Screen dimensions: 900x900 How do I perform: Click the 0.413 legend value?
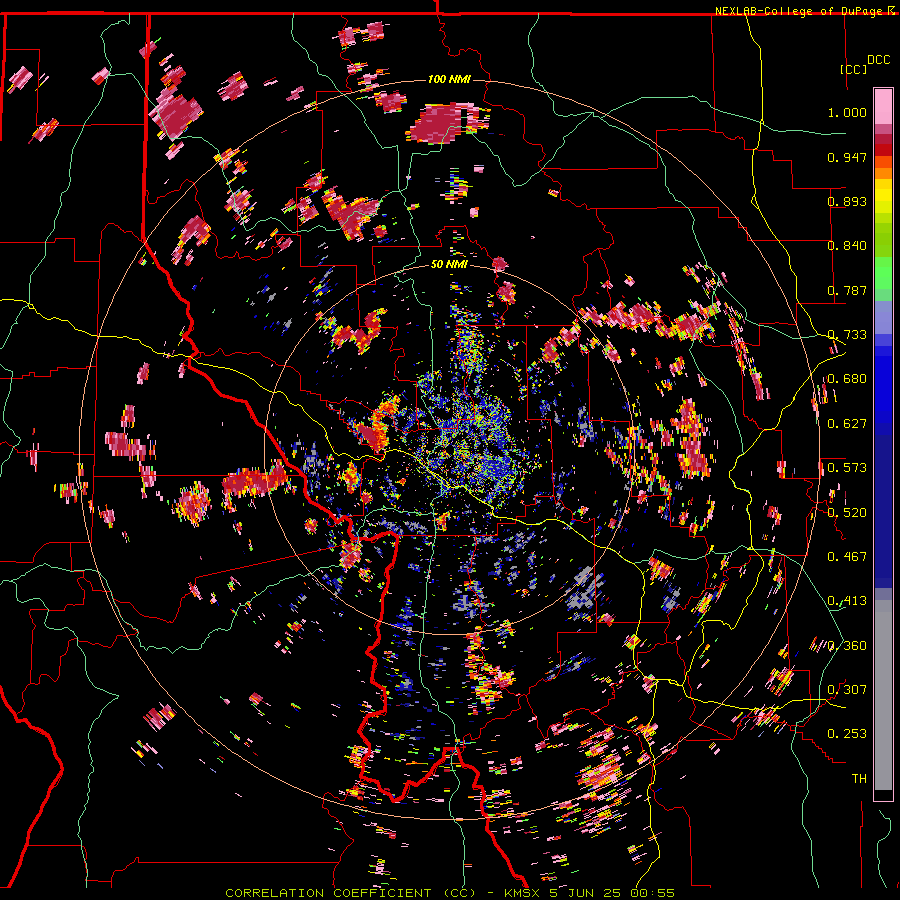(847, 601)
